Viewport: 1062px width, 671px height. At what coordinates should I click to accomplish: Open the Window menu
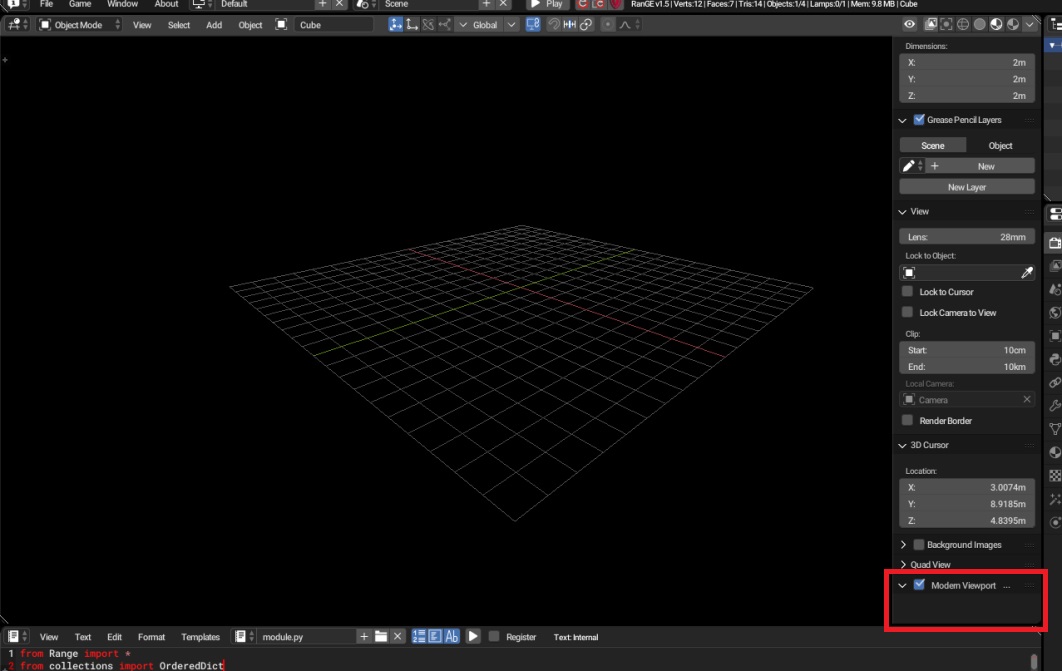point(123,4)
